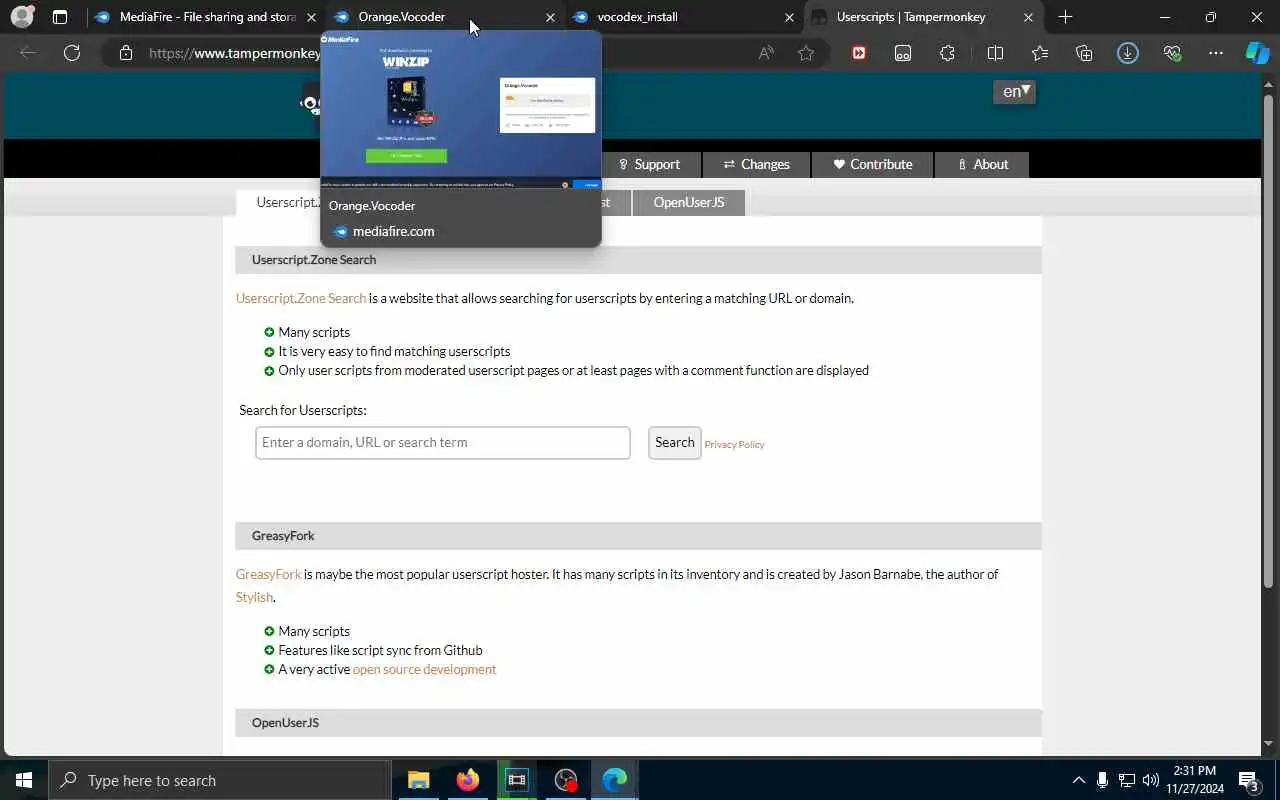This screenshot has height=800, width=1280.
Task: Click the GreasyFork section header
Action: 638,536
